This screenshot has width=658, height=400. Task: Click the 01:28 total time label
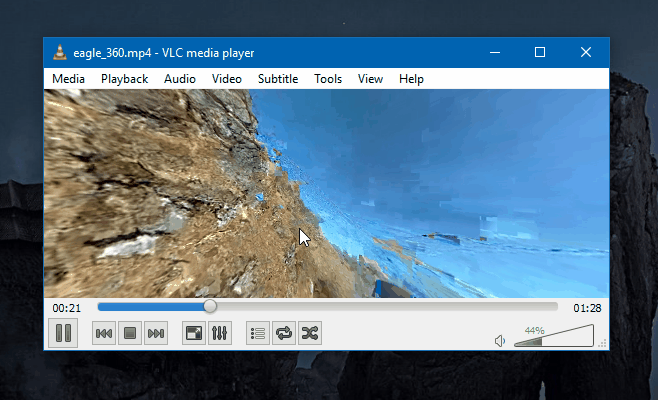pos(587,308)
